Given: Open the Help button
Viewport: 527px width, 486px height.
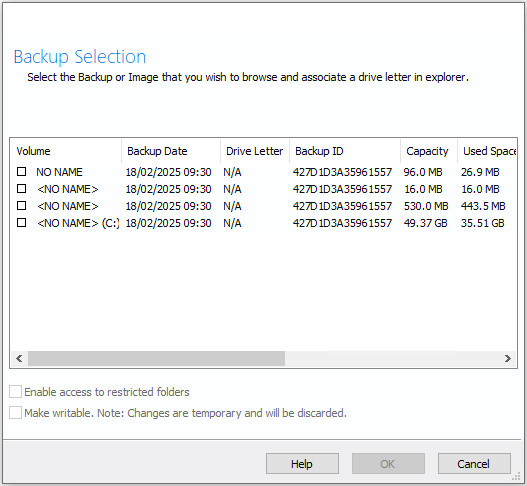Looking at the screenshot, I should 302,464.
